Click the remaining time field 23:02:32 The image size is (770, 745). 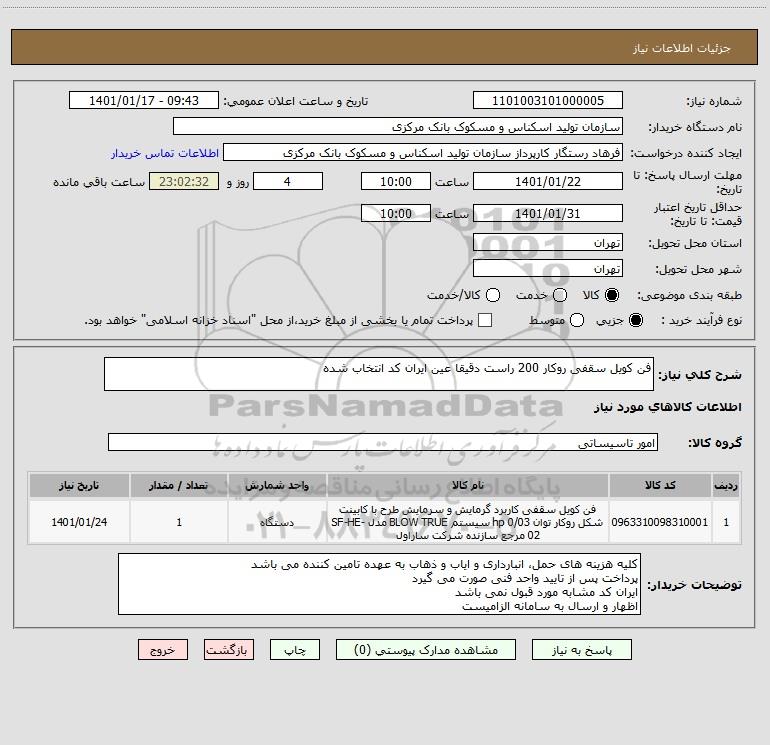[184, 181]
